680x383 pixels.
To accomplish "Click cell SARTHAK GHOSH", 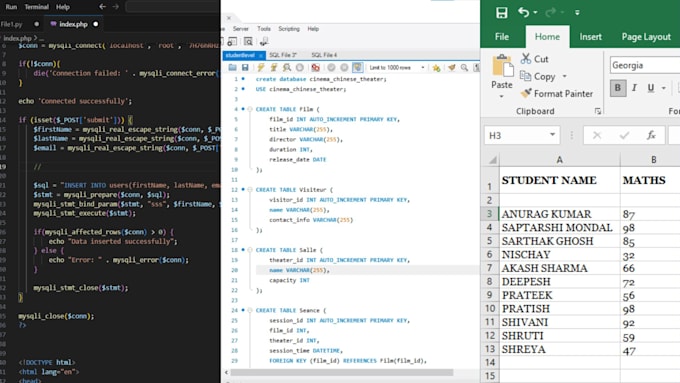I will (559, 241).
